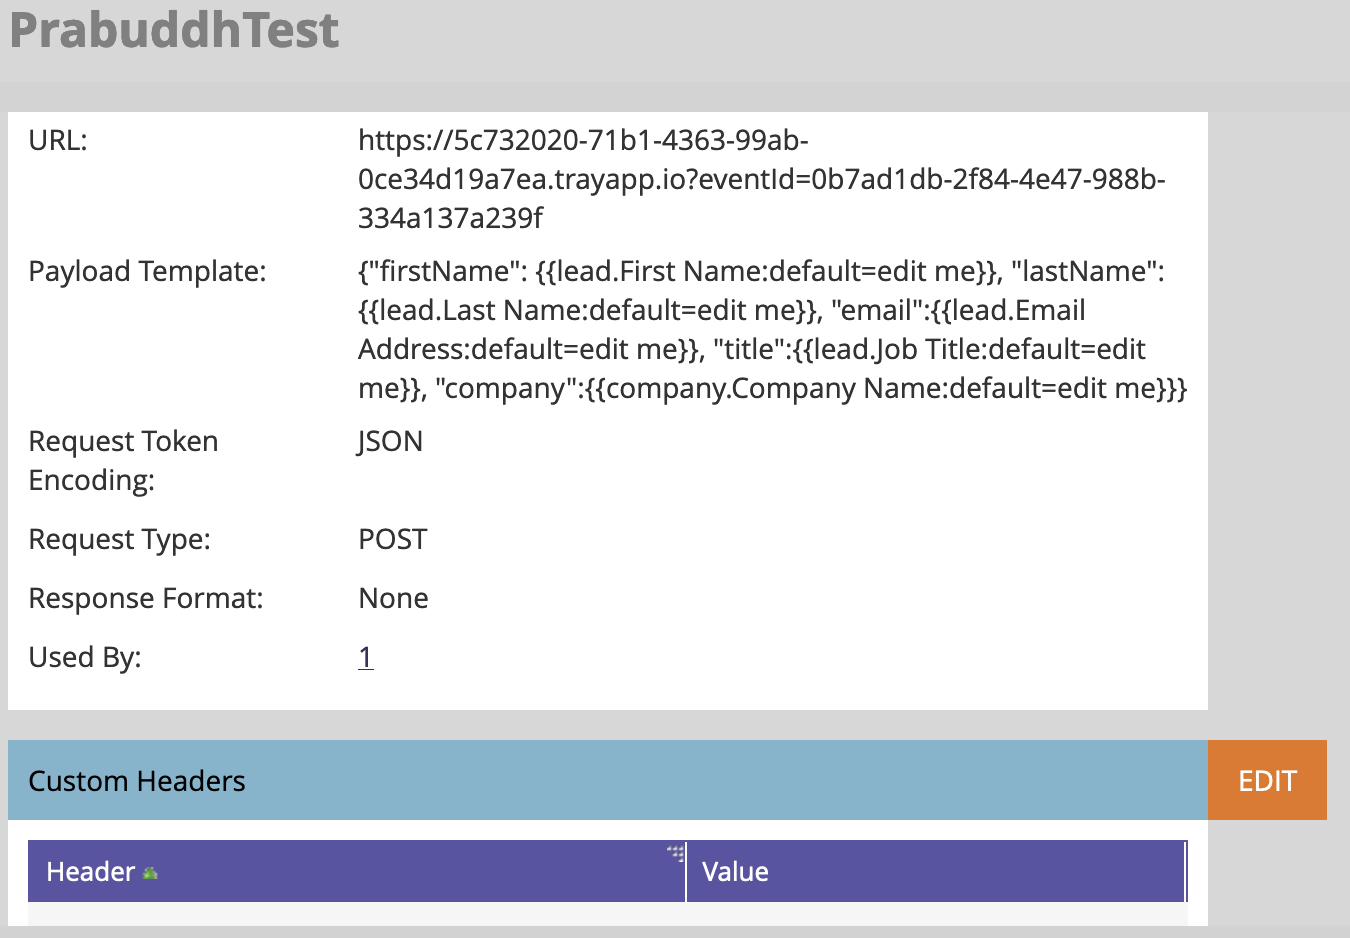
Task: Click the Request Type value POST
Action: 392,539
